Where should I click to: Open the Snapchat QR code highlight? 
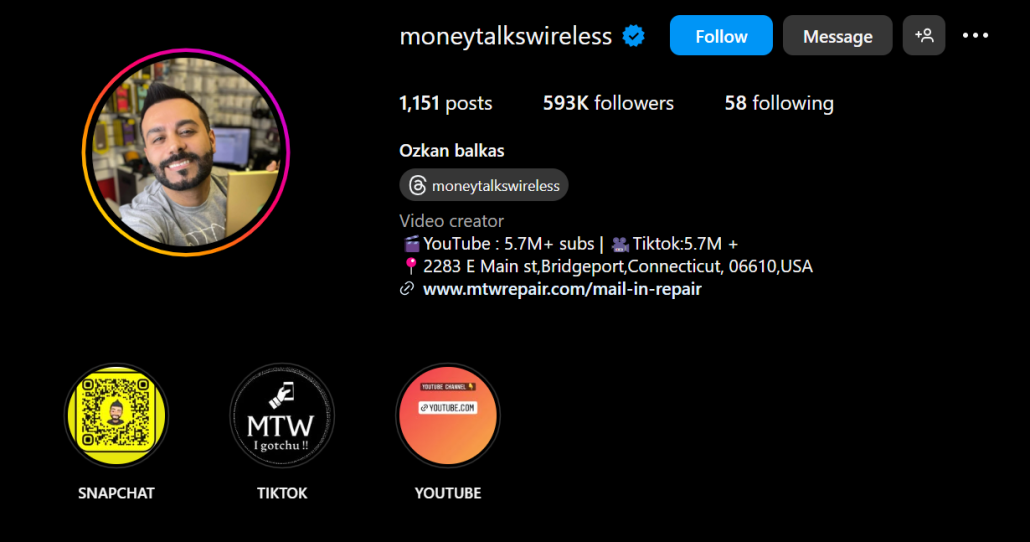coord(116,415)
